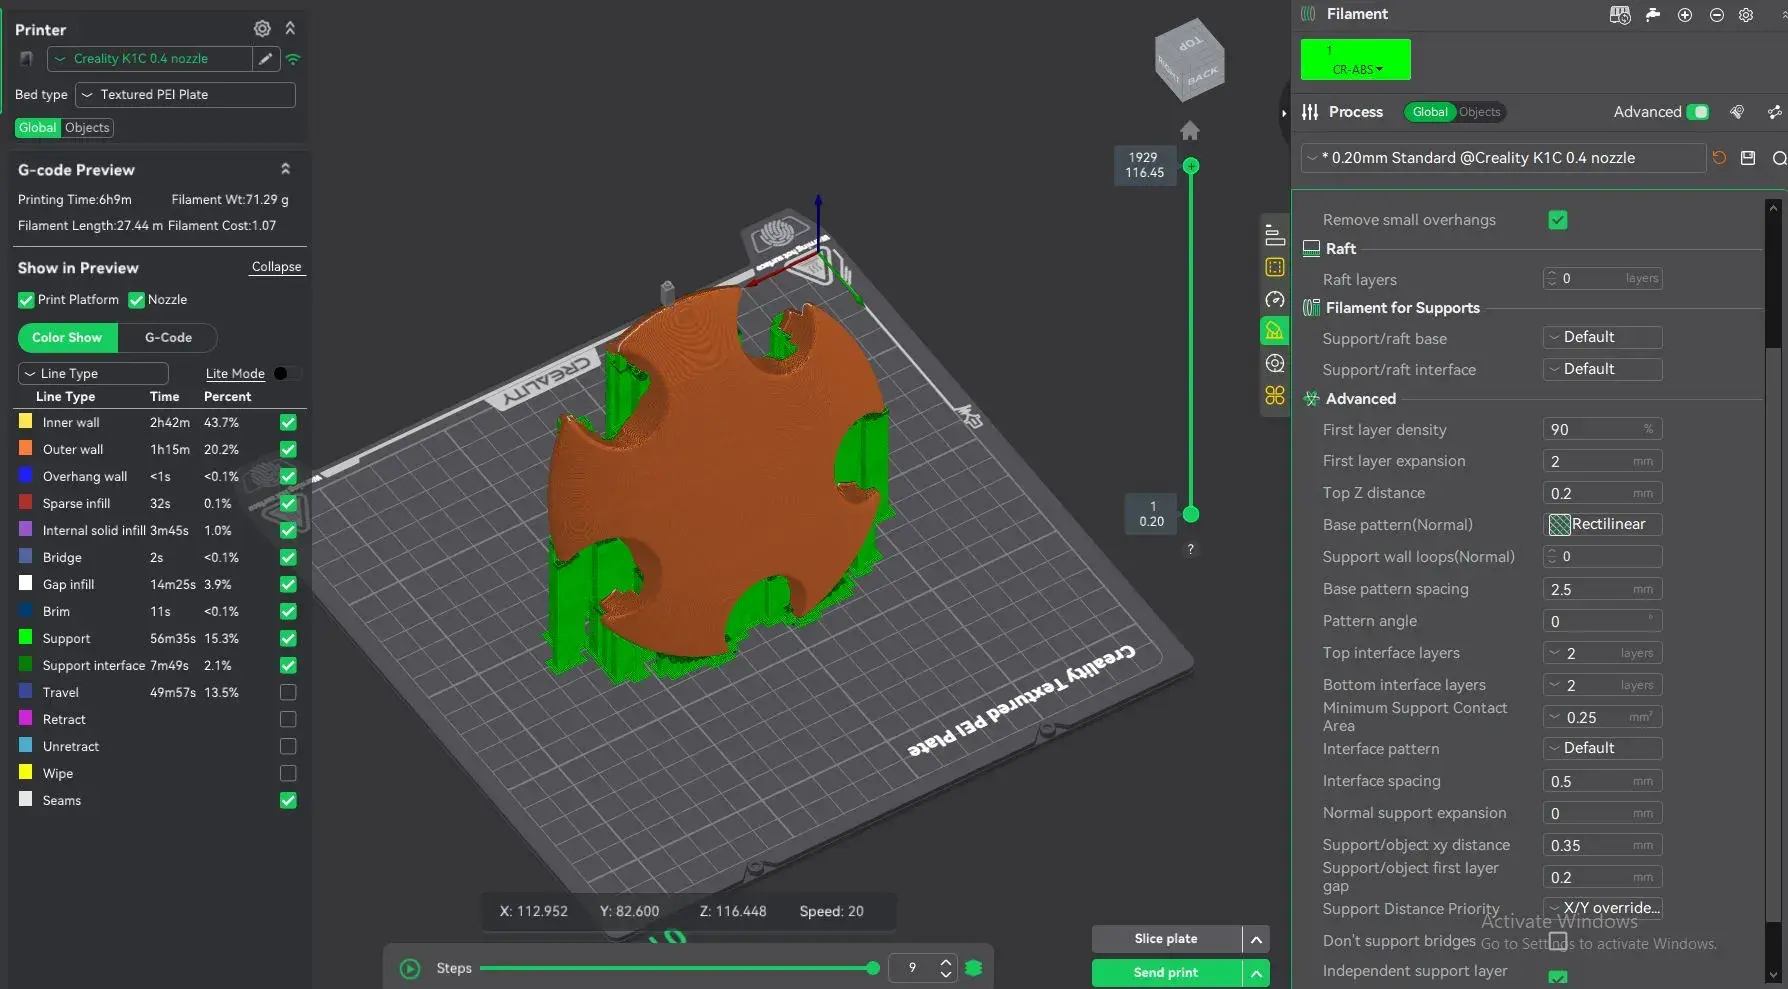Open the Bed type dropdown
The image size is (1788, 989).
pyautogui.click(x=186, y=95)
